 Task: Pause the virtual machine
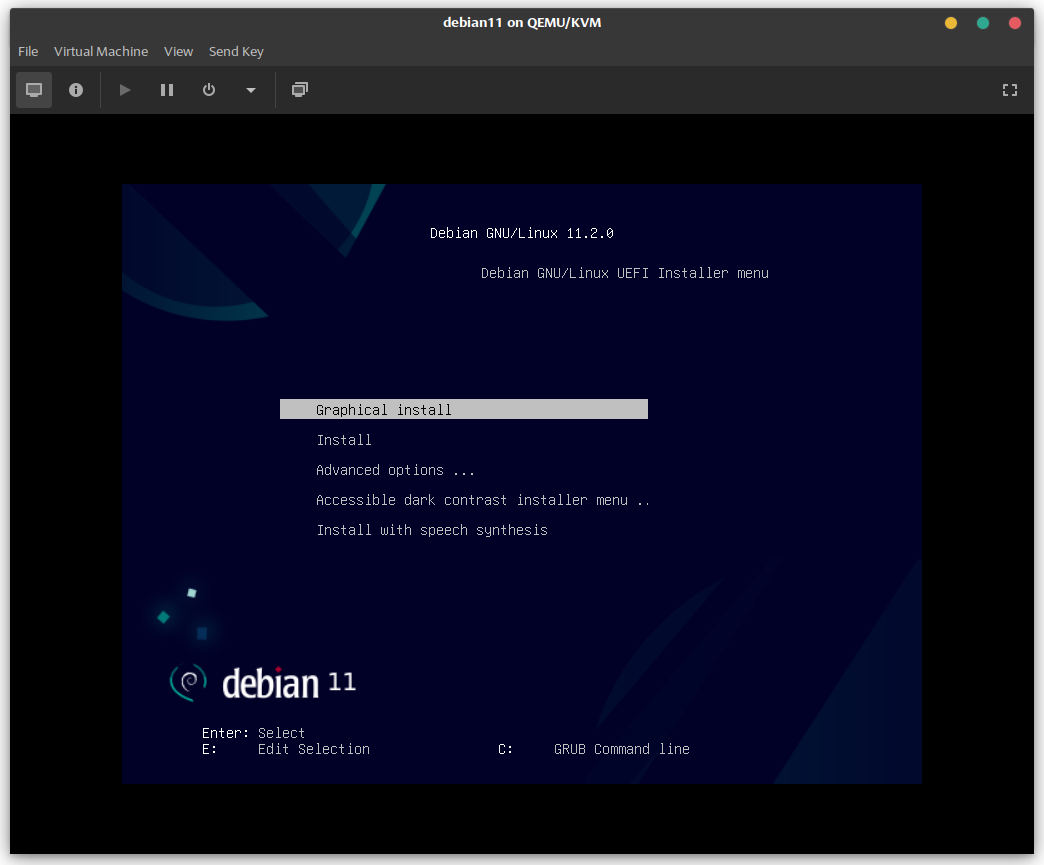[x=167, y=90]
